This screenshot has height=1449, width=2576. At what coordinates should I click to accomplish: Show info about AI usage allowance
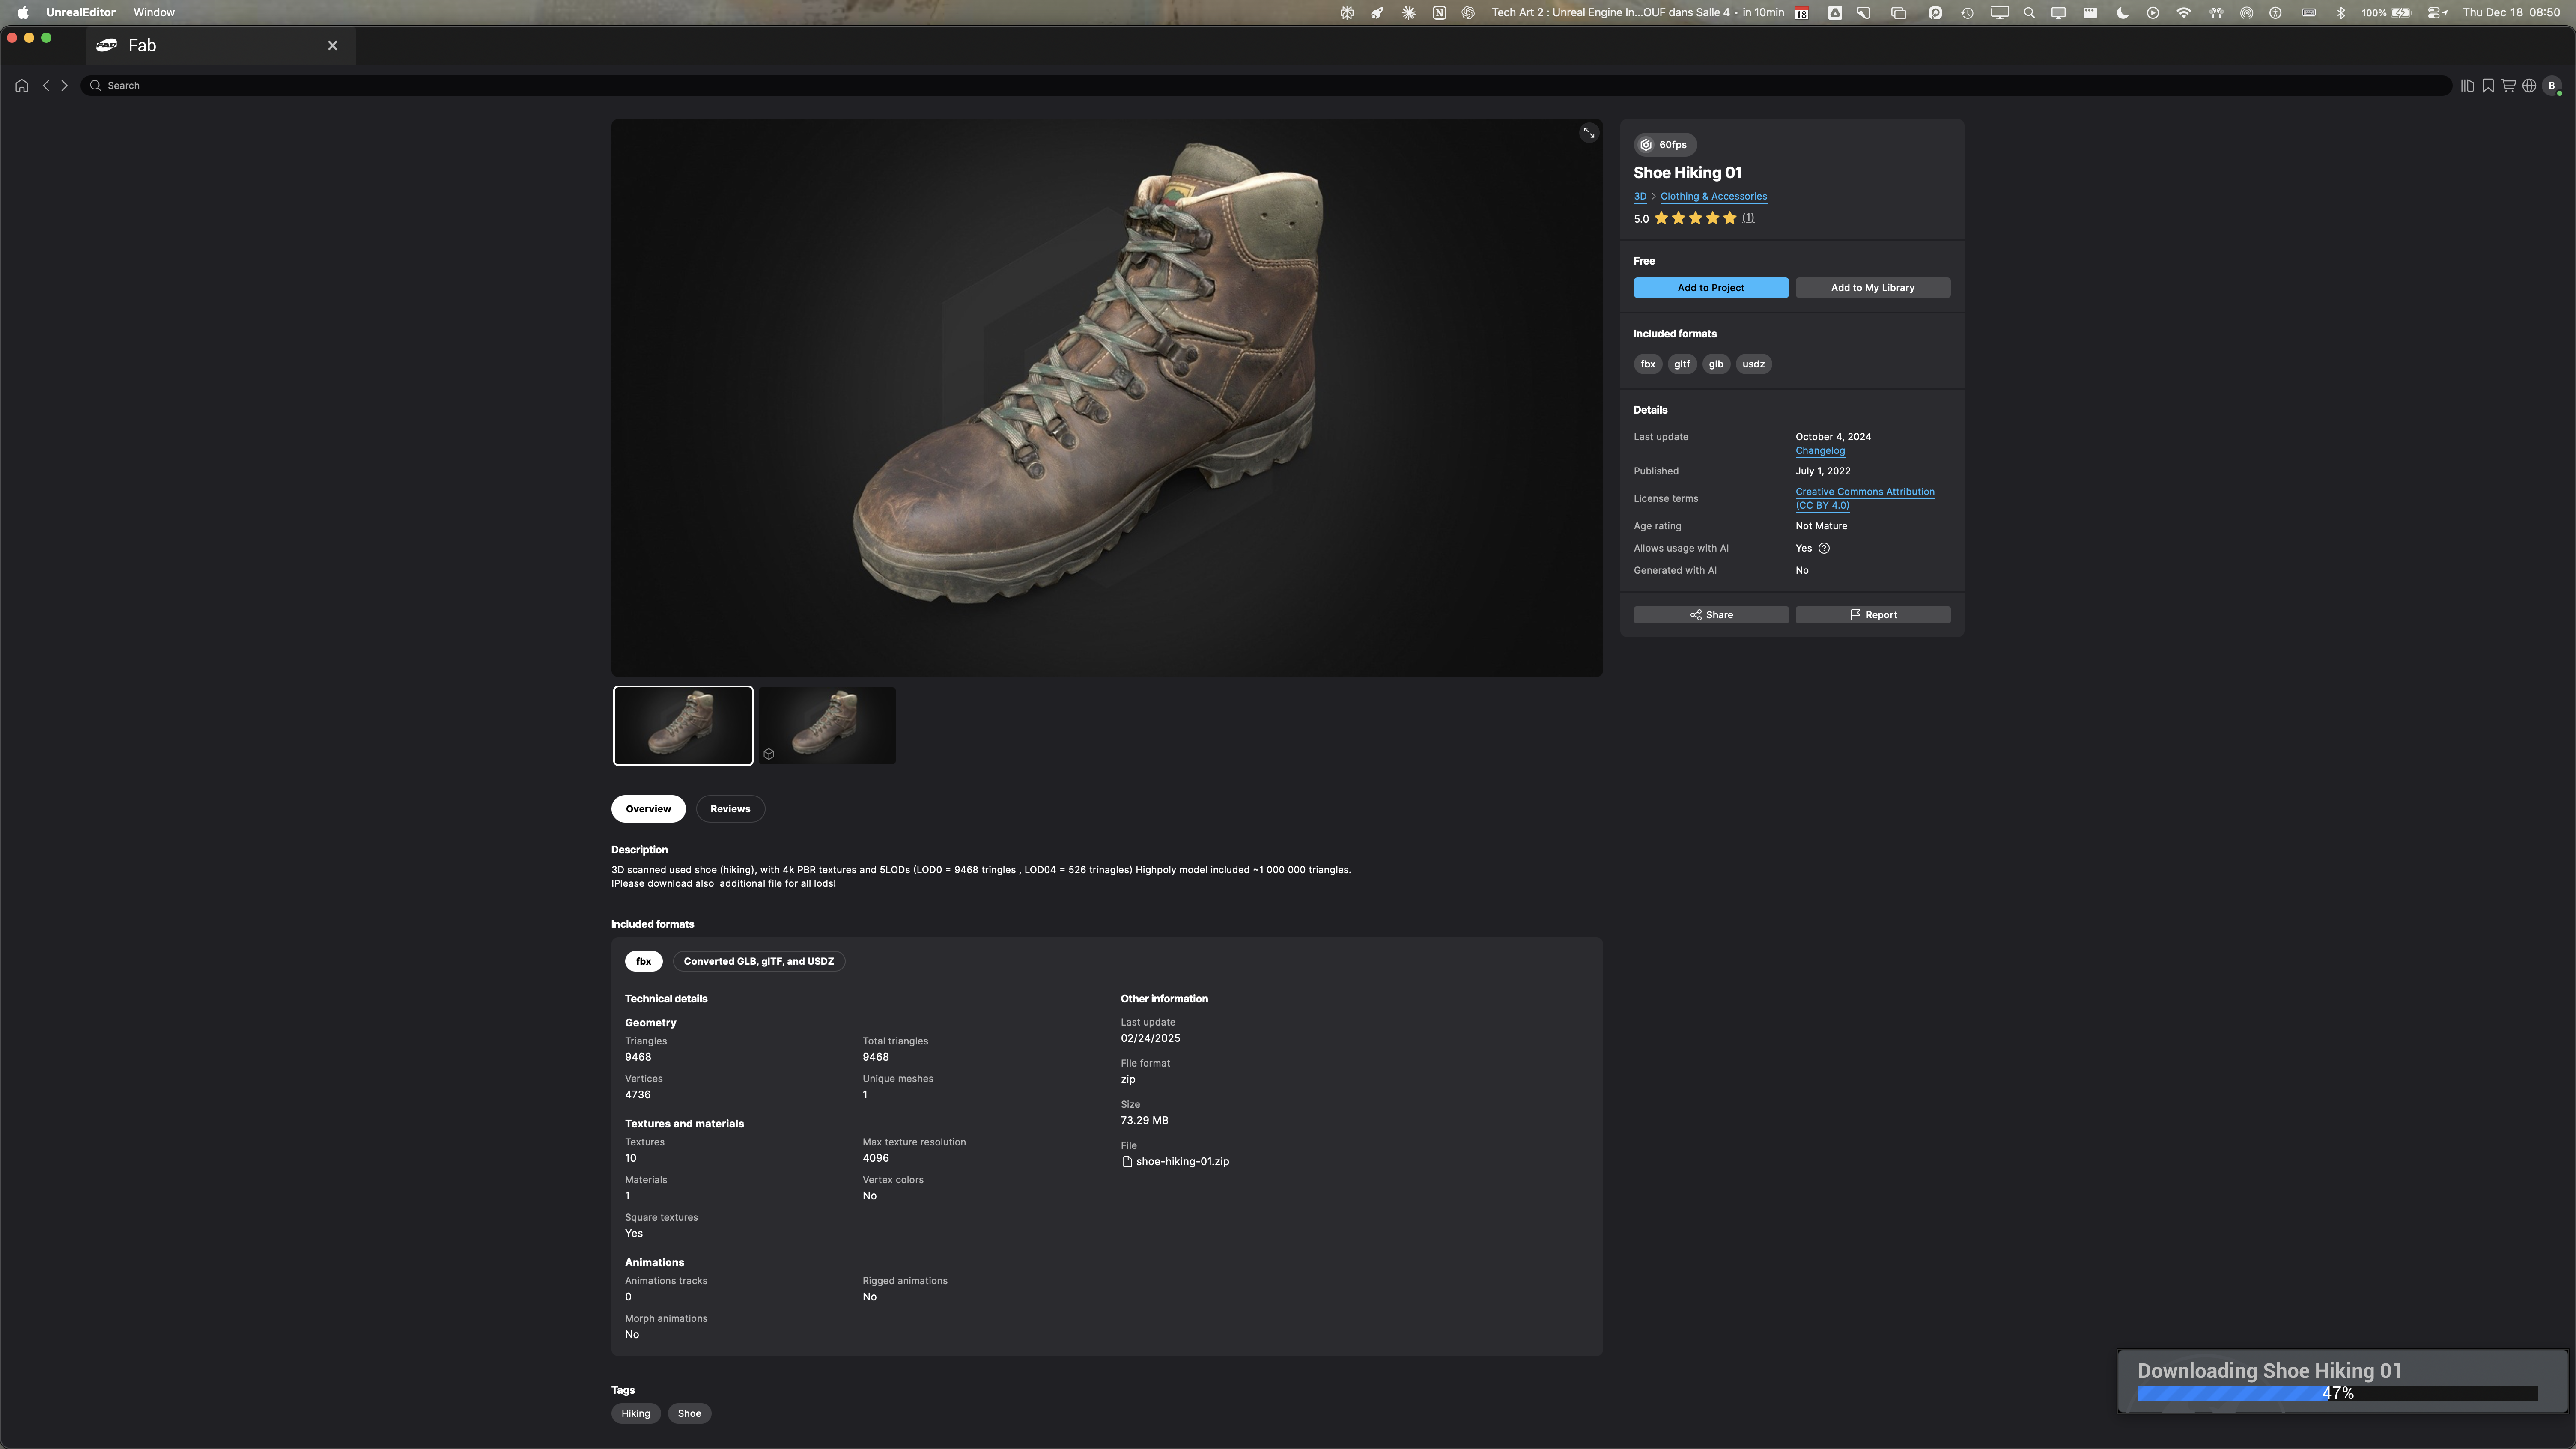click(1824, 548)
